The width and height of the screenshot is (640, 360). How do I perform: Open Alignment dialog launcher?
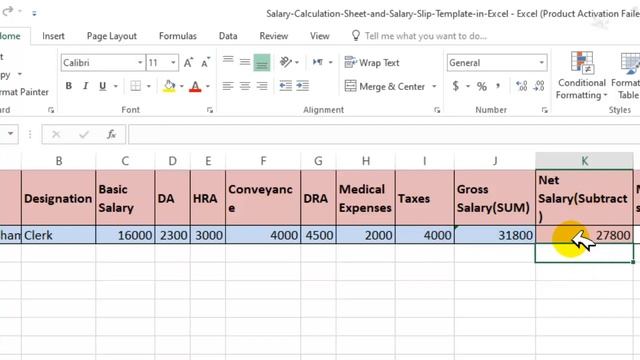437,110
